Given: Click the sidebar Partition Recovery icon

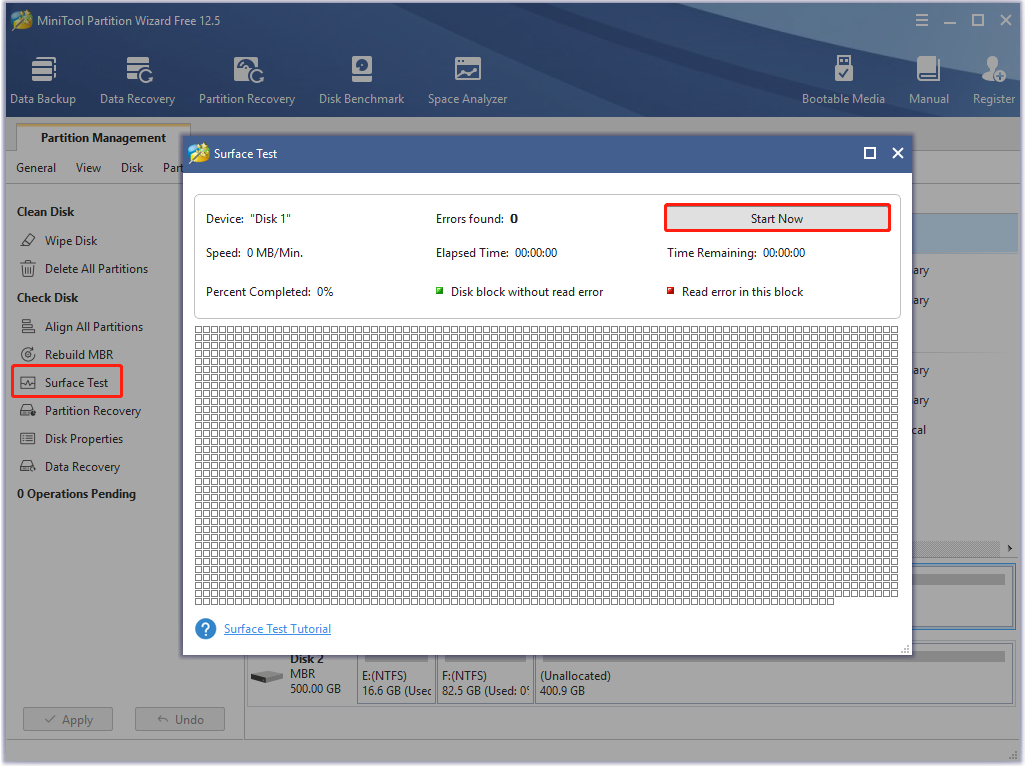Looking at the screenshot, I should (x=28, y=411).
